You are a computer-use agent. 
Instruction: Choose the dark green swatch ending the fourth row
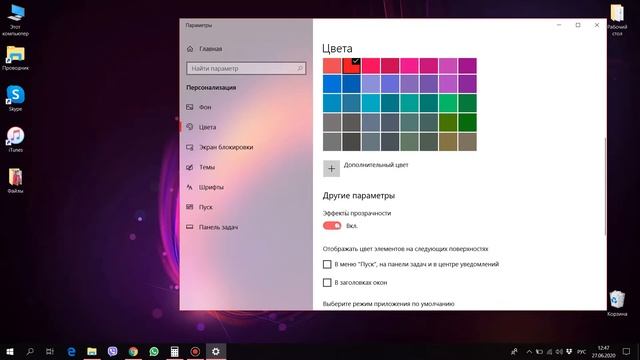coord(467,123)
